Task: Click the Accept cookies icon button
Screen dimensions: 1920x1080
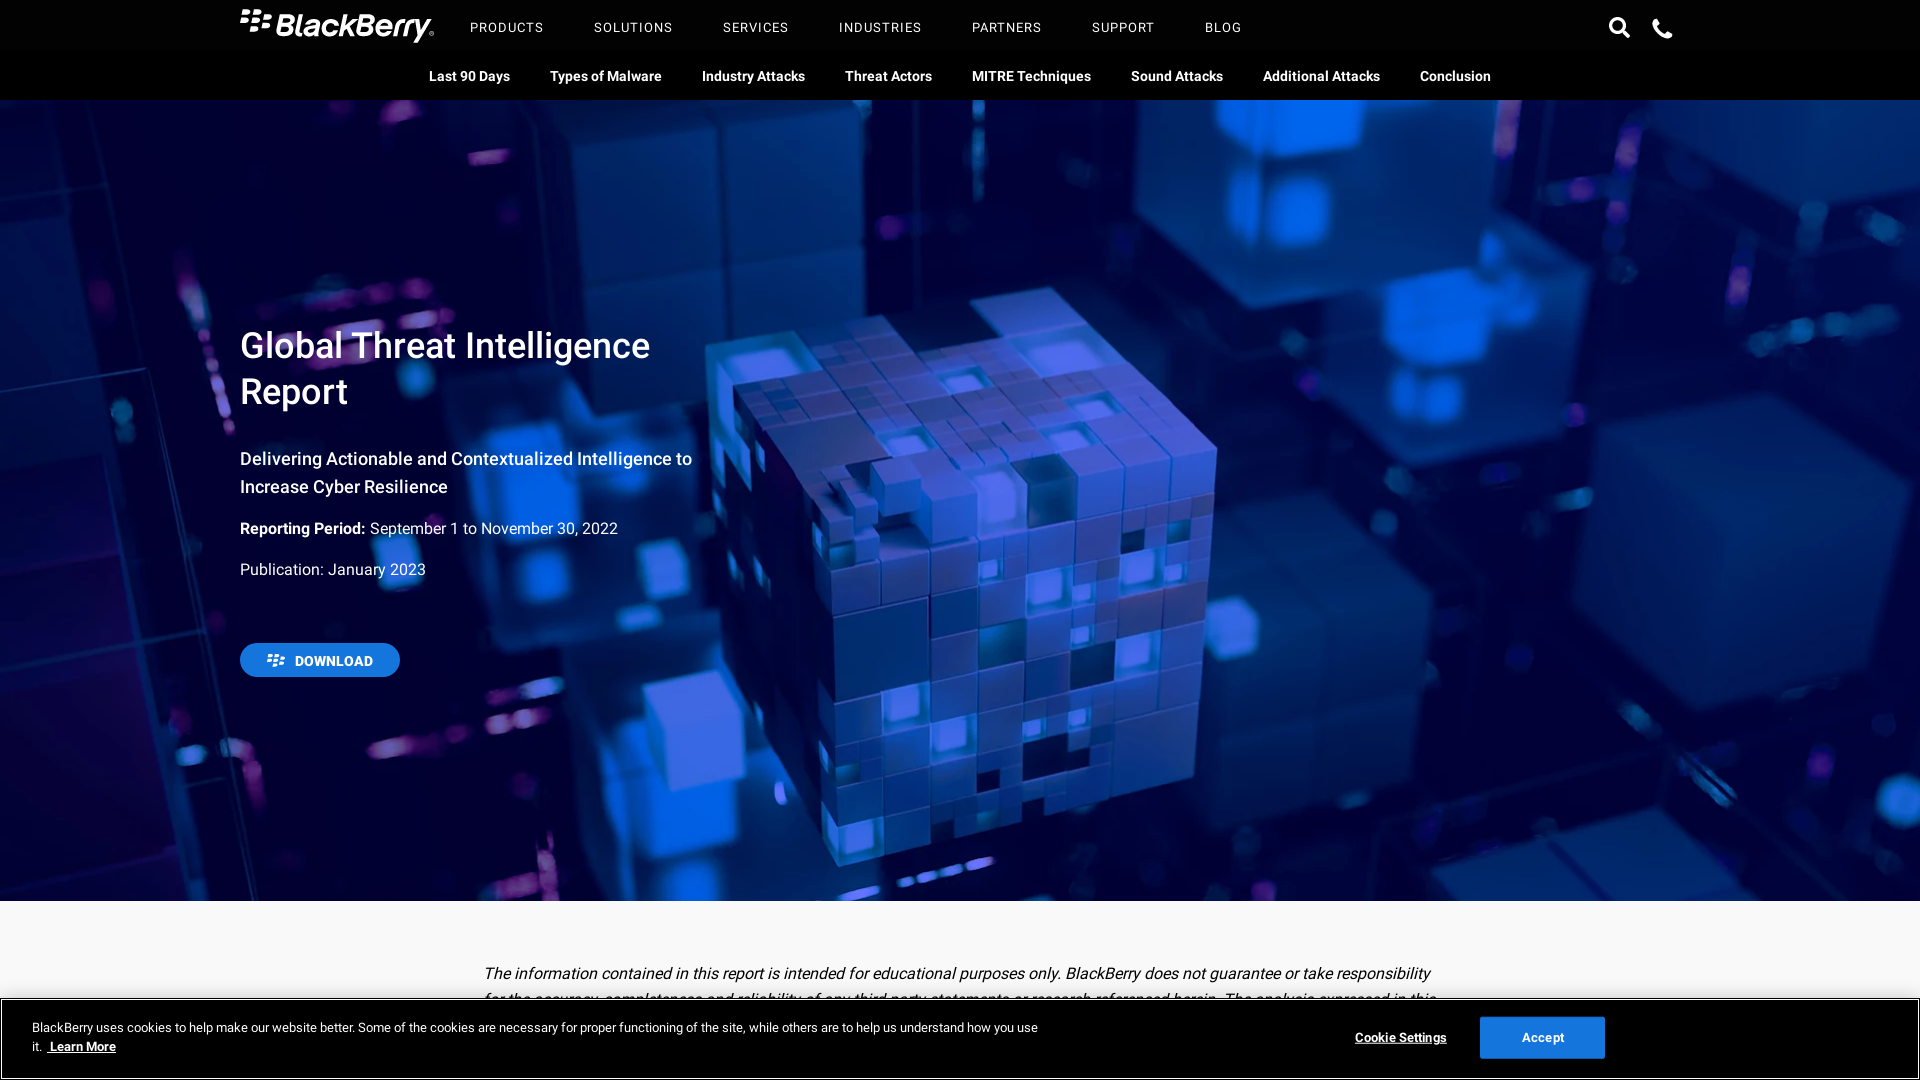Action: tap(1542, 1038)
